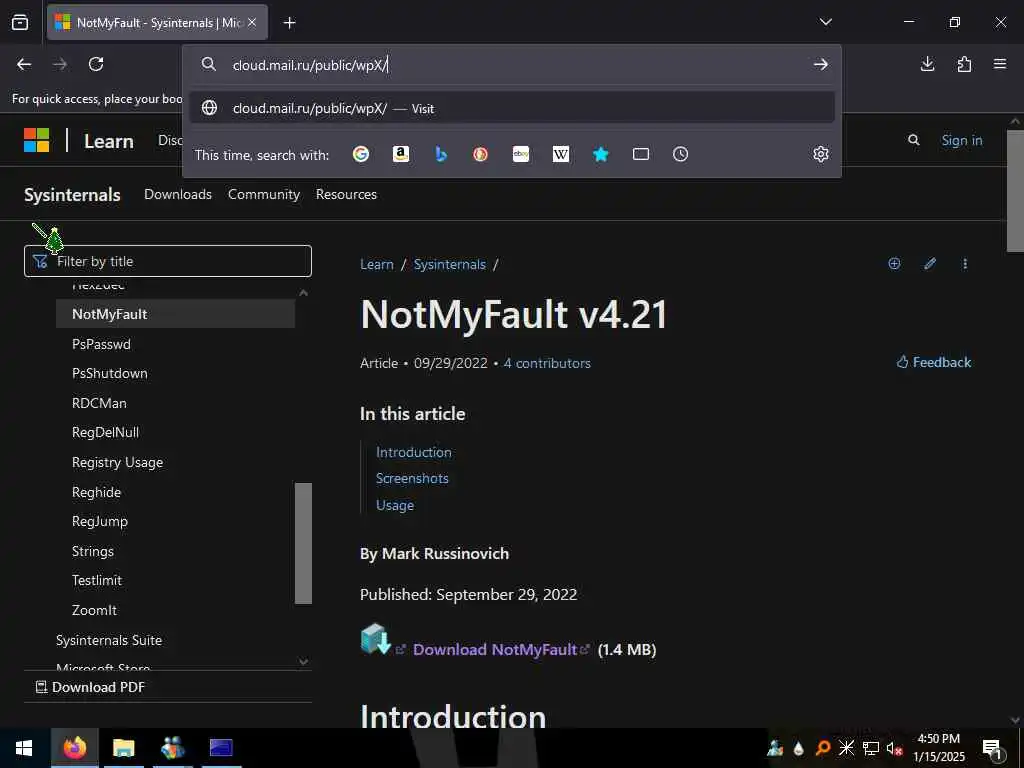
Task: Select Strings in the sidebar
Action: pos(93,551)
